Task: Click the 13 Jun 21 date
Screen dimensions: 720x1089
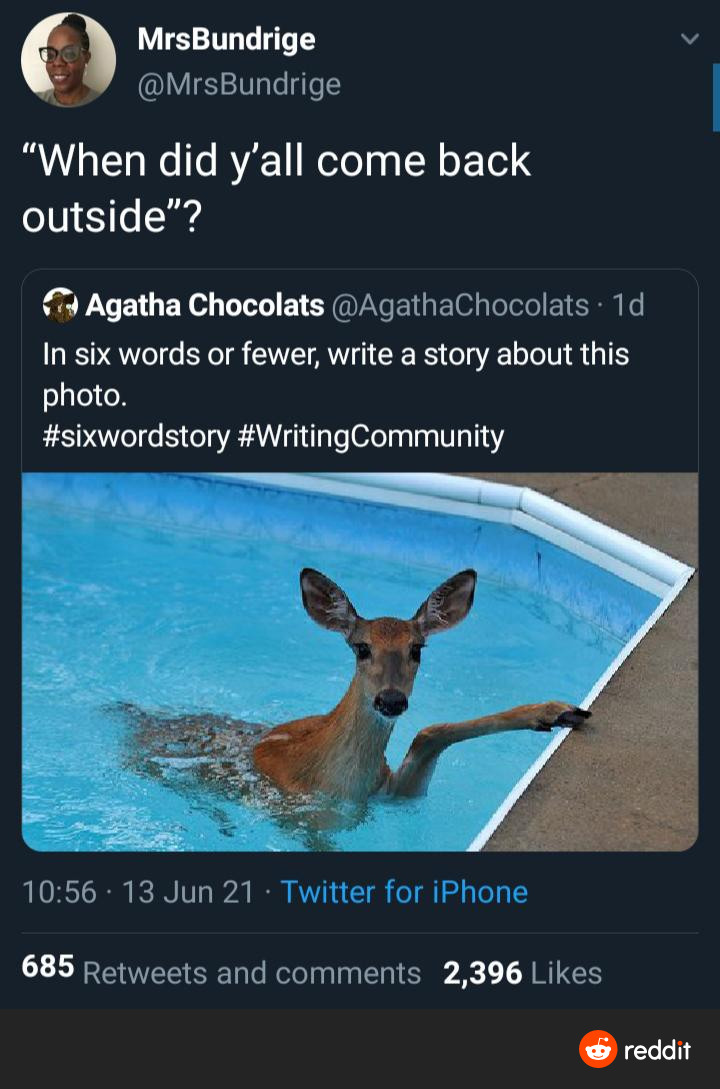Action: (188, 891)
